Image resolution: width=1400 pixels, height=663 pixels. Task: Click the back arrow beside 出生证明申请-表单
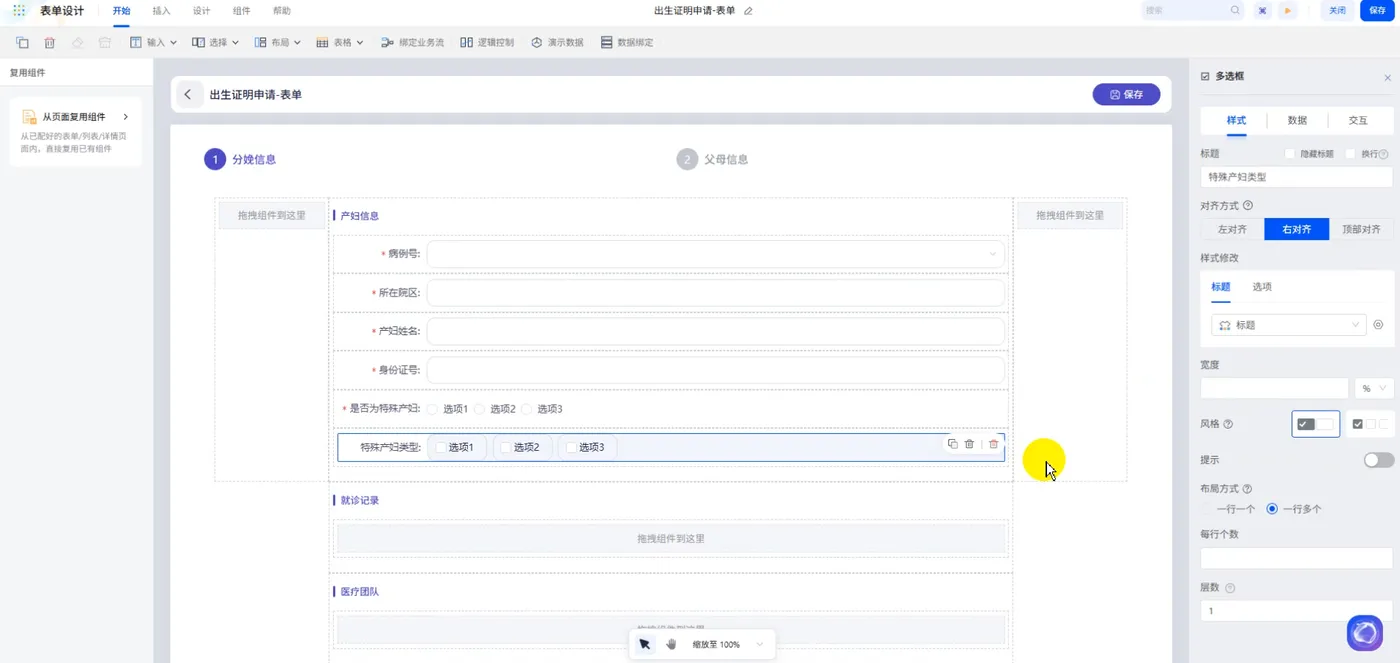(187, 94)
